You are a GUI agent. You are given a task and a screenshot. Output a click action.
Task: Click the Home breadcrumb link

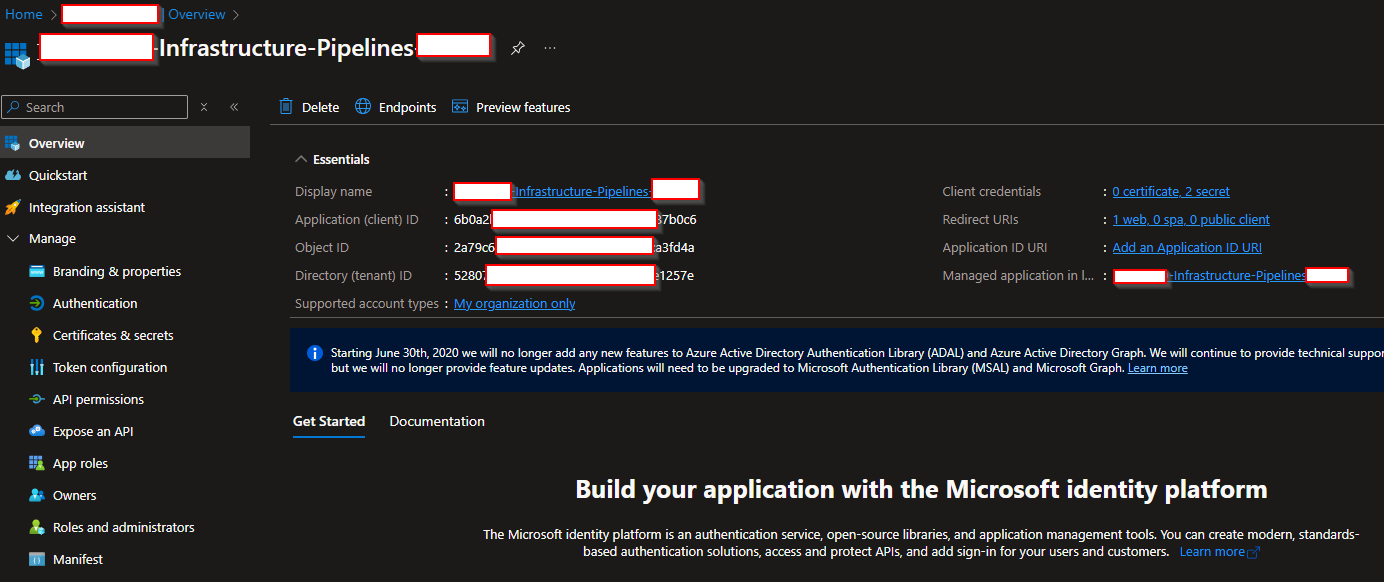point(24,14)
